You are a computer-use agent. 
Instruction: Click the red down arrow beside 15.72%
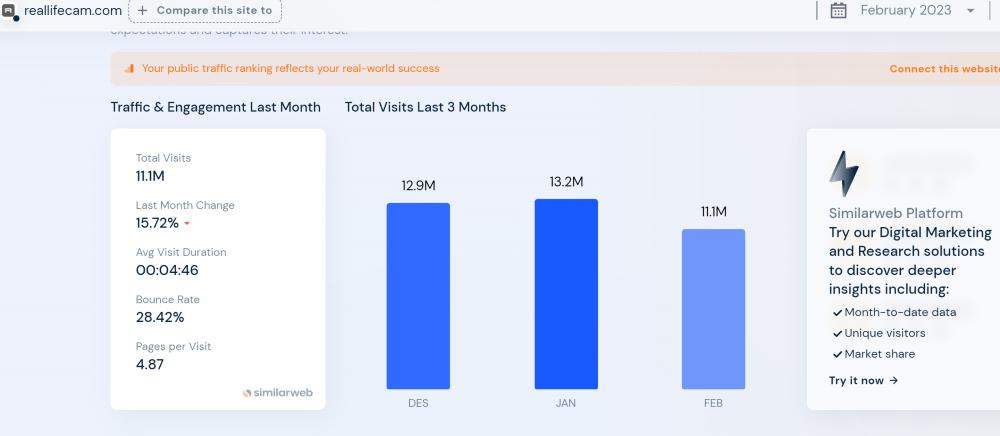187,224
